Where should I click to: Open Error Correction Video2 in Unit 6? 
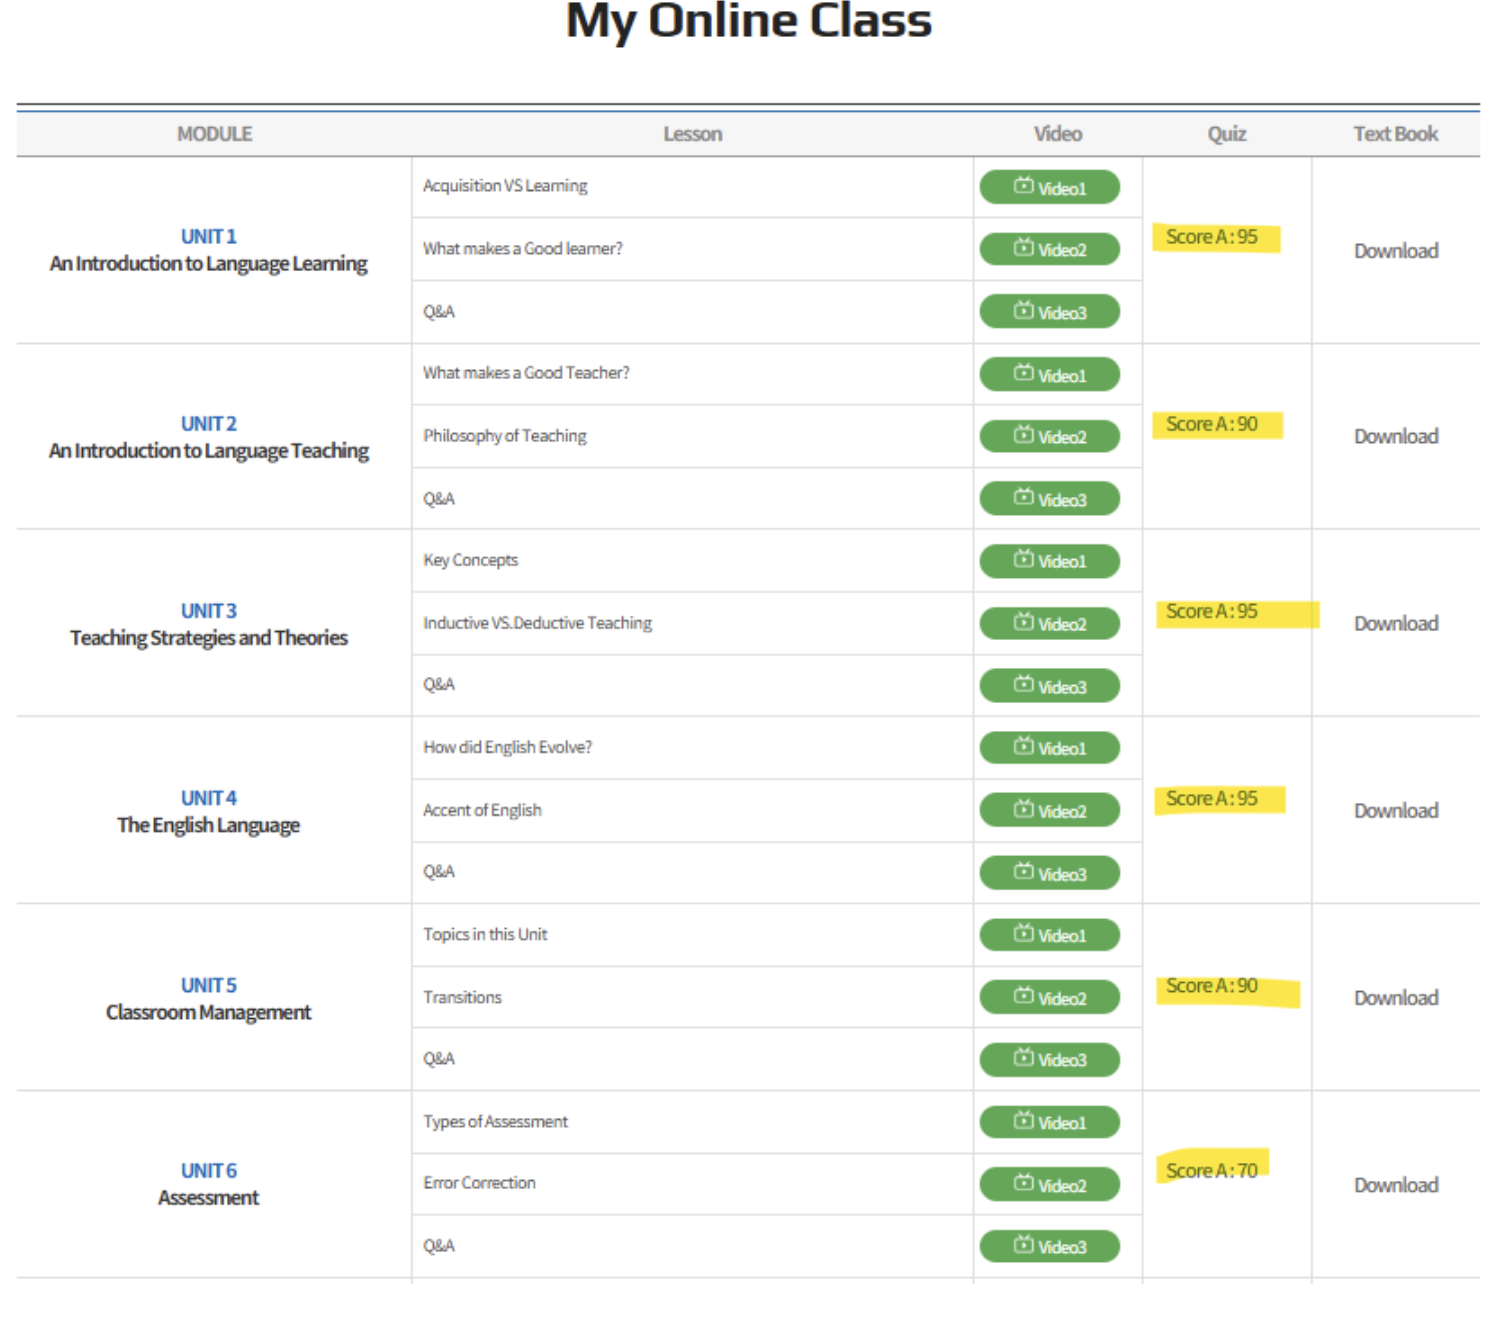1049,1184
